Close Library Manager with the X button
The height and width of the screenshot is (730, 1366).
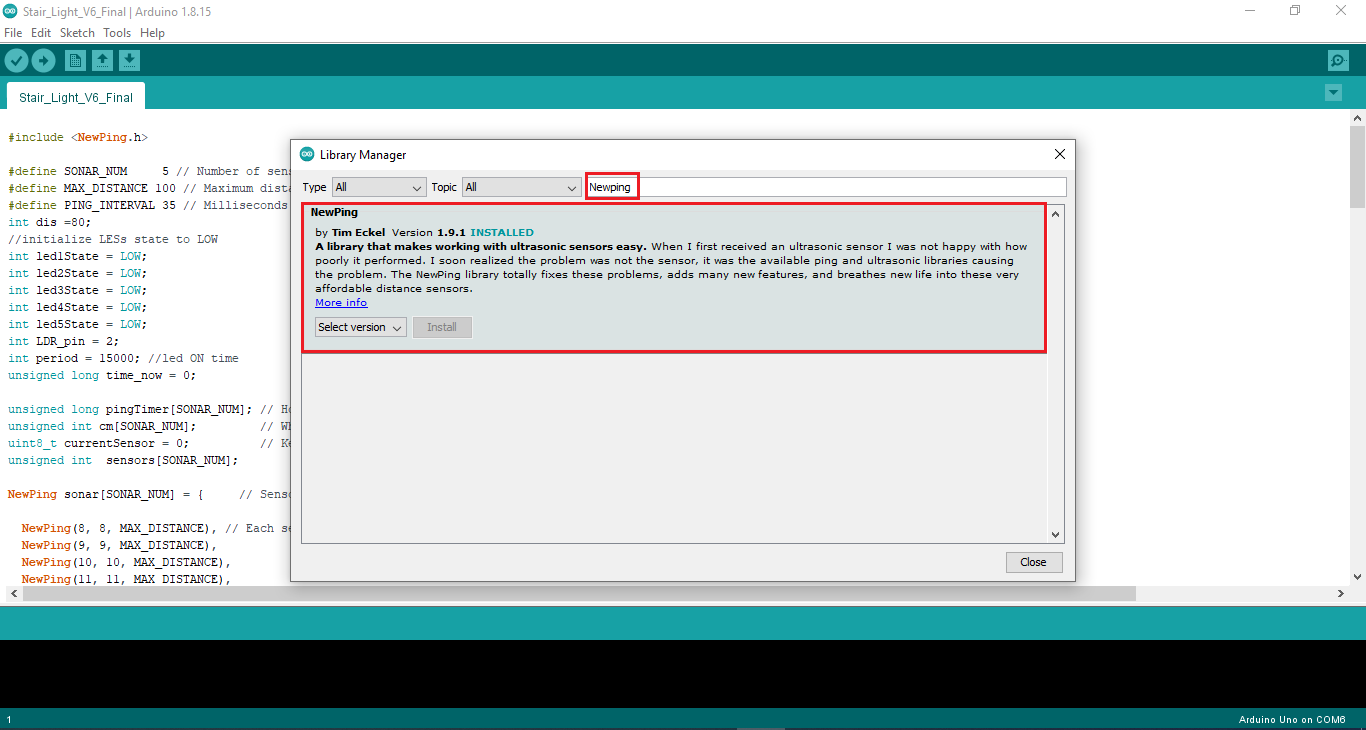pyautogui.click(x=1060, y=154)
